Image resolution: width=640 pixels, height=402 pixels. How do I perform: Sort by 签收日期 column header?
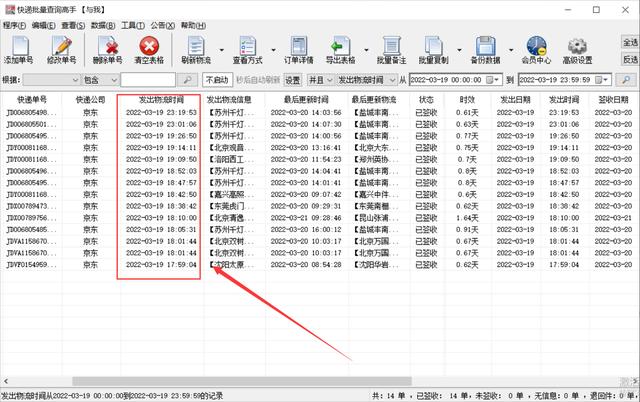(613, 100)
